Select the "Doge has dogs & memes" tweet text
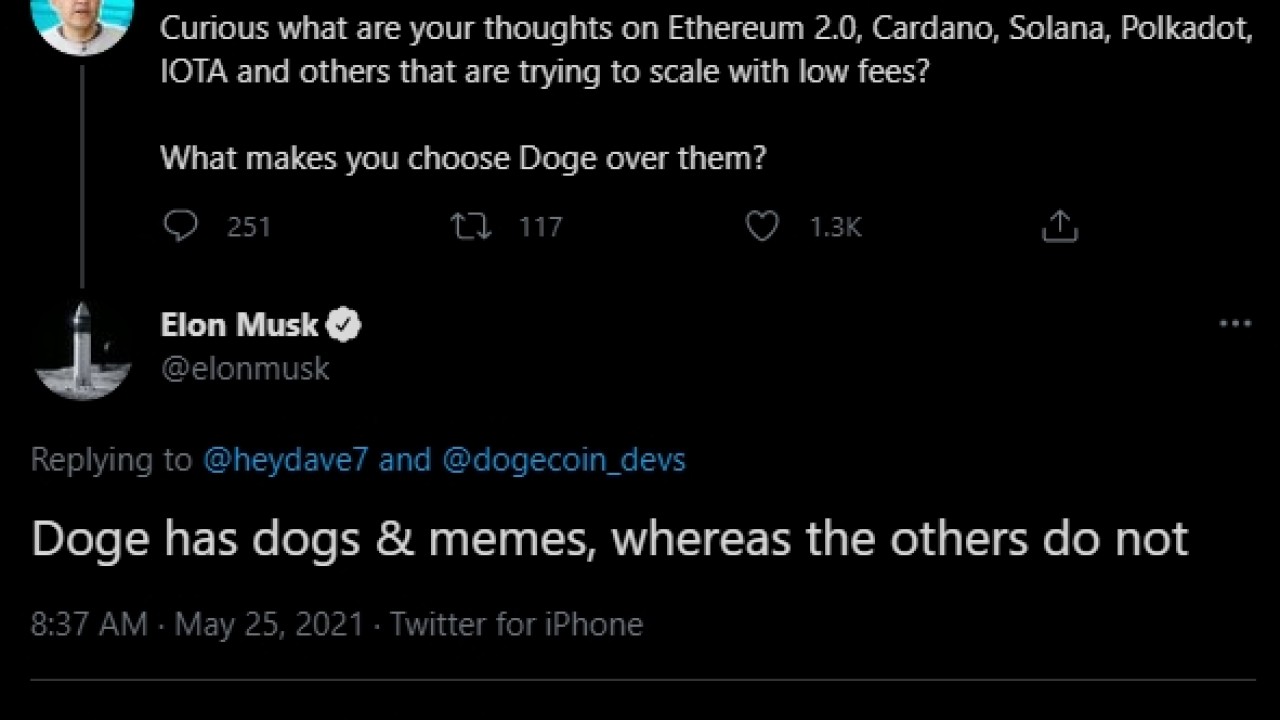 (609, 539)
